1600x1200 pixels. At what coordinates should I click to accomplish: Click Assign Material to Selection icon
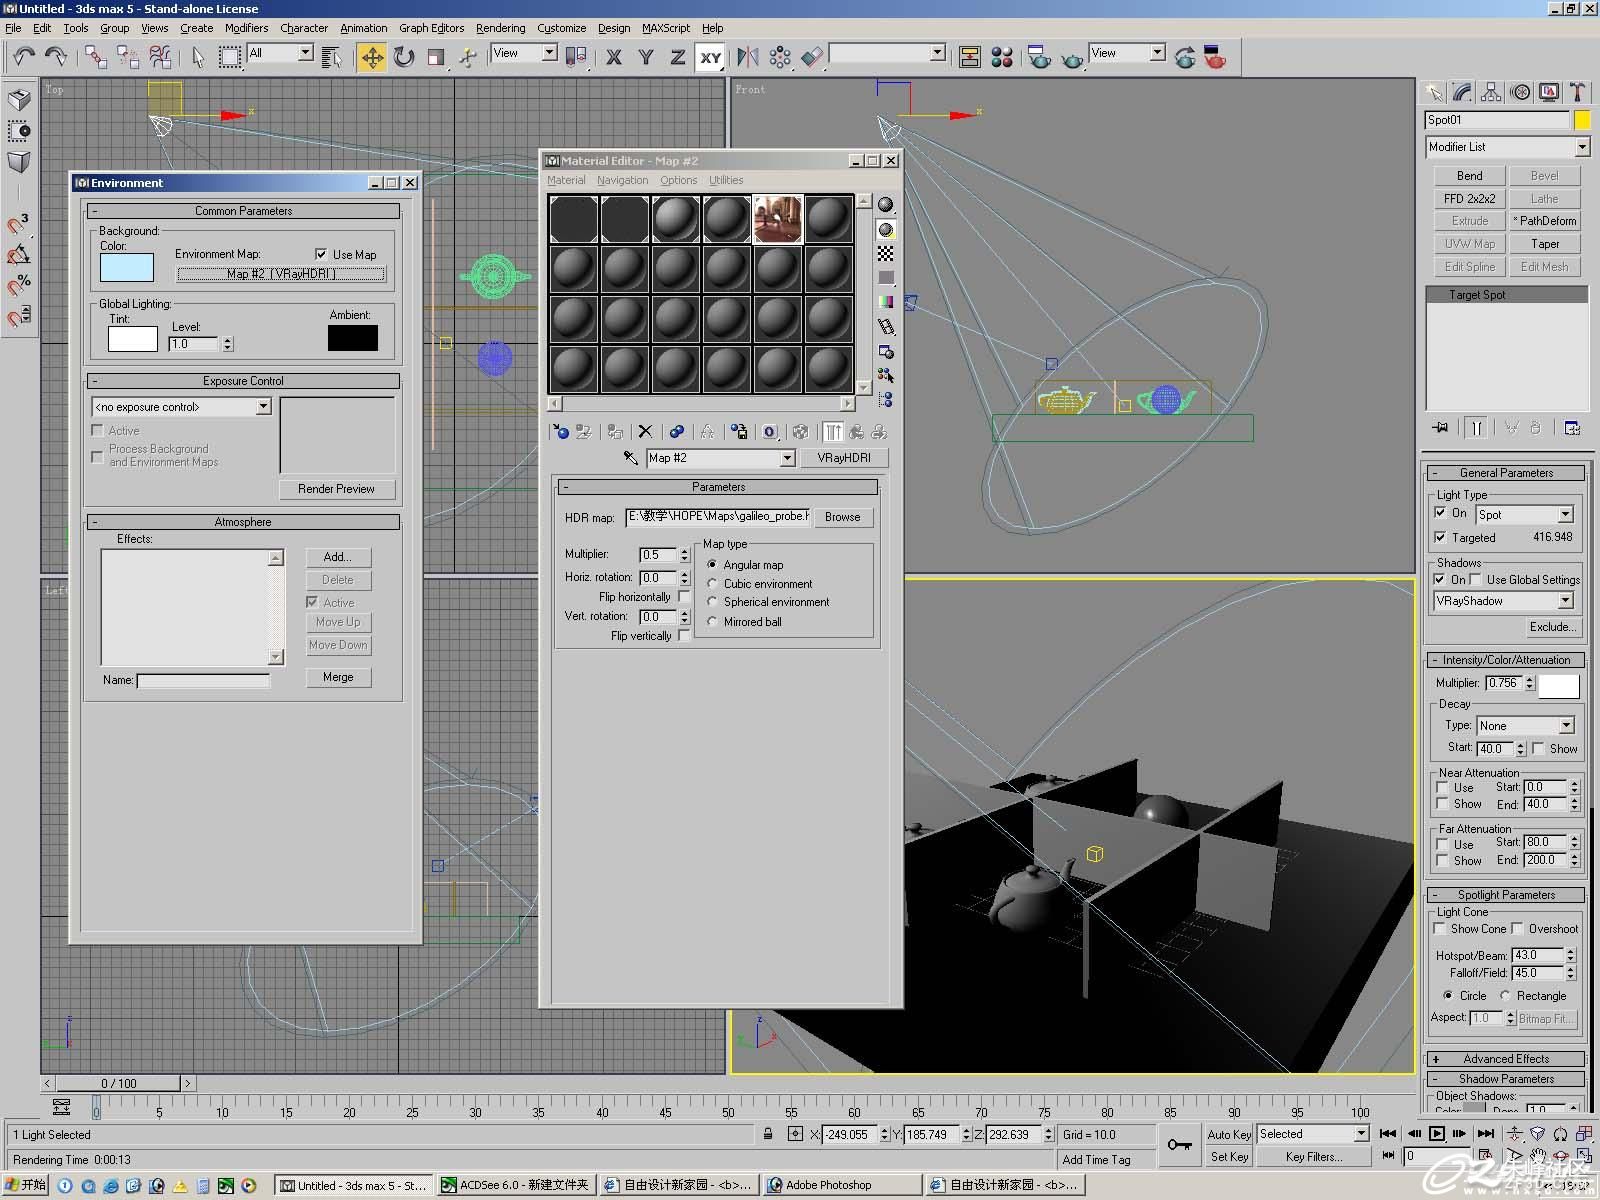[x=614, y=432]
